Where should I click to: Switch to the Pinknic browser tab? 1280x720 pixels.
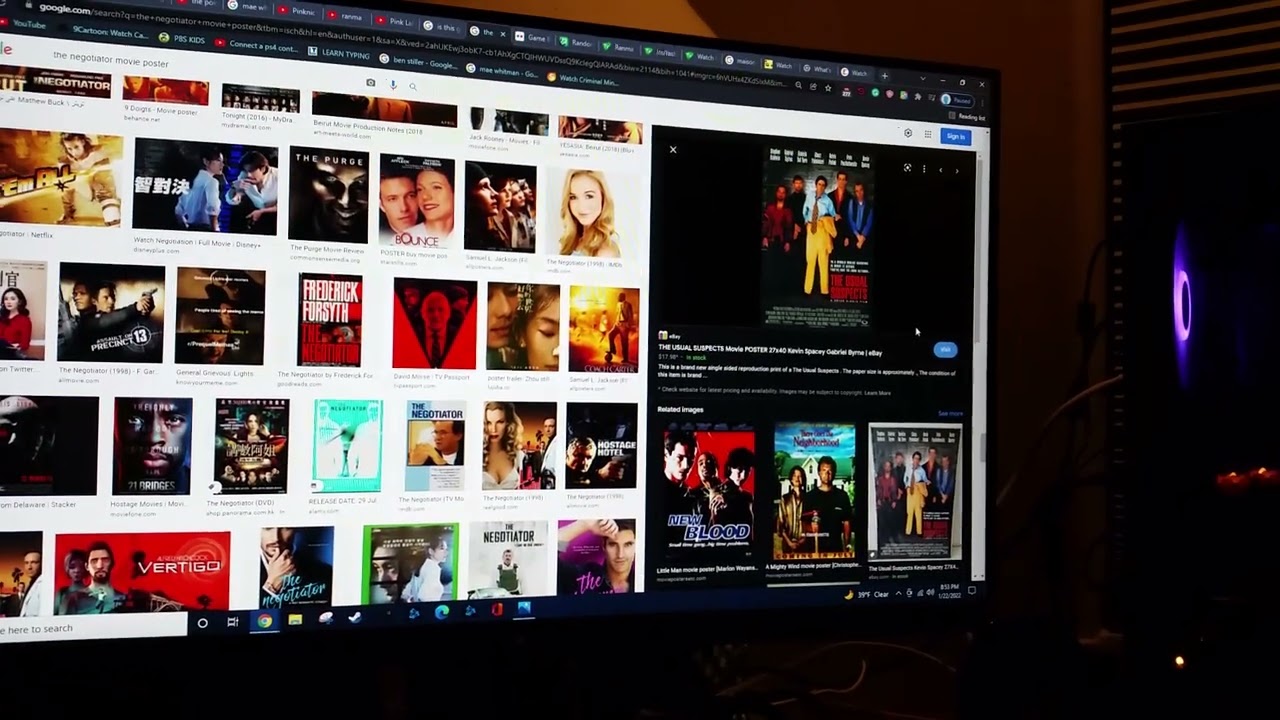click(x=298, y=11)
